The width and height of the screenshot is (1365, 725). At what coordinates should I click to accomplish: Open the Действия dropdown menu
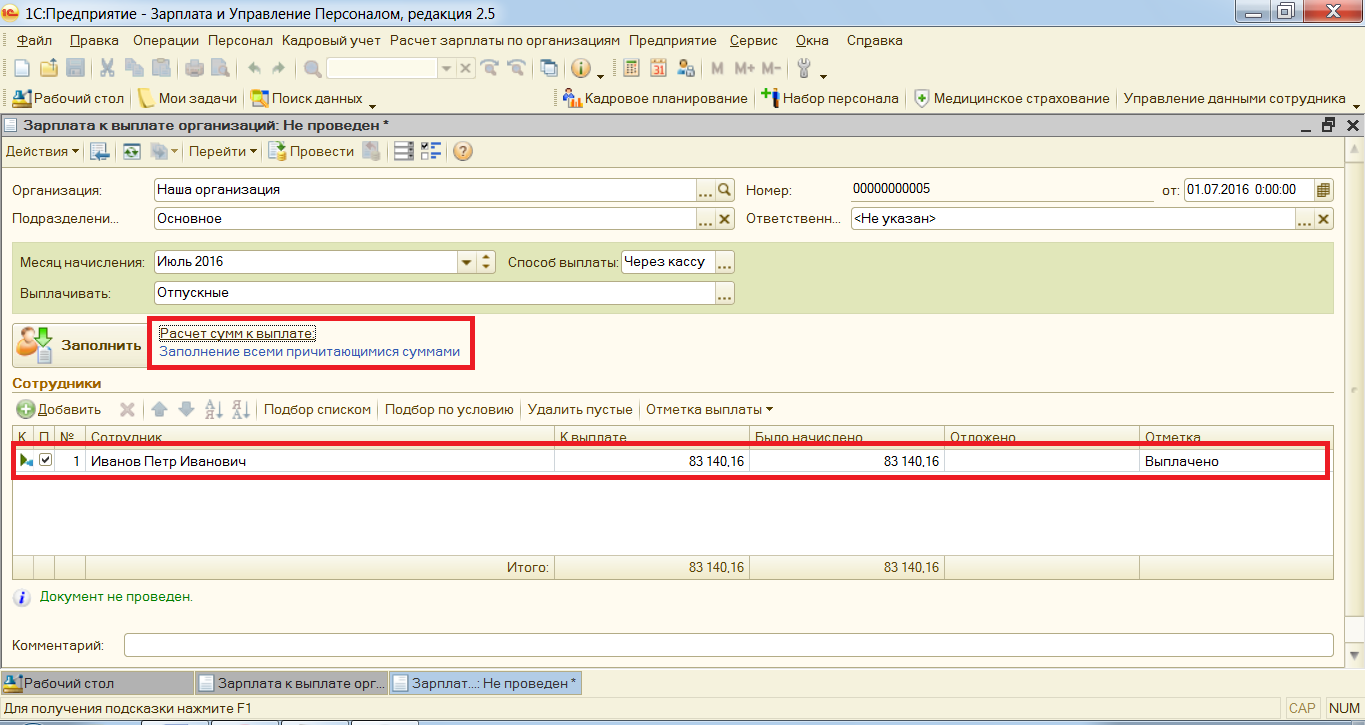[x=43, y=152]
